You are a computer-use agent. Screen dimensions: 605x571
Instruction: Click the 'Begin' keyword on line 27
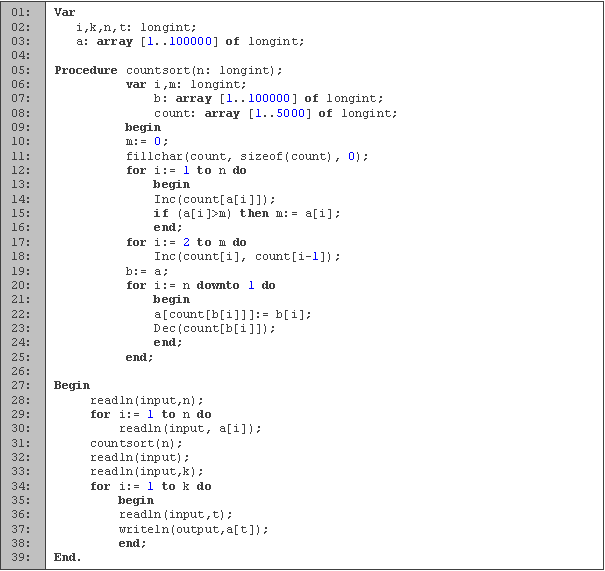(x=72, y=385)
